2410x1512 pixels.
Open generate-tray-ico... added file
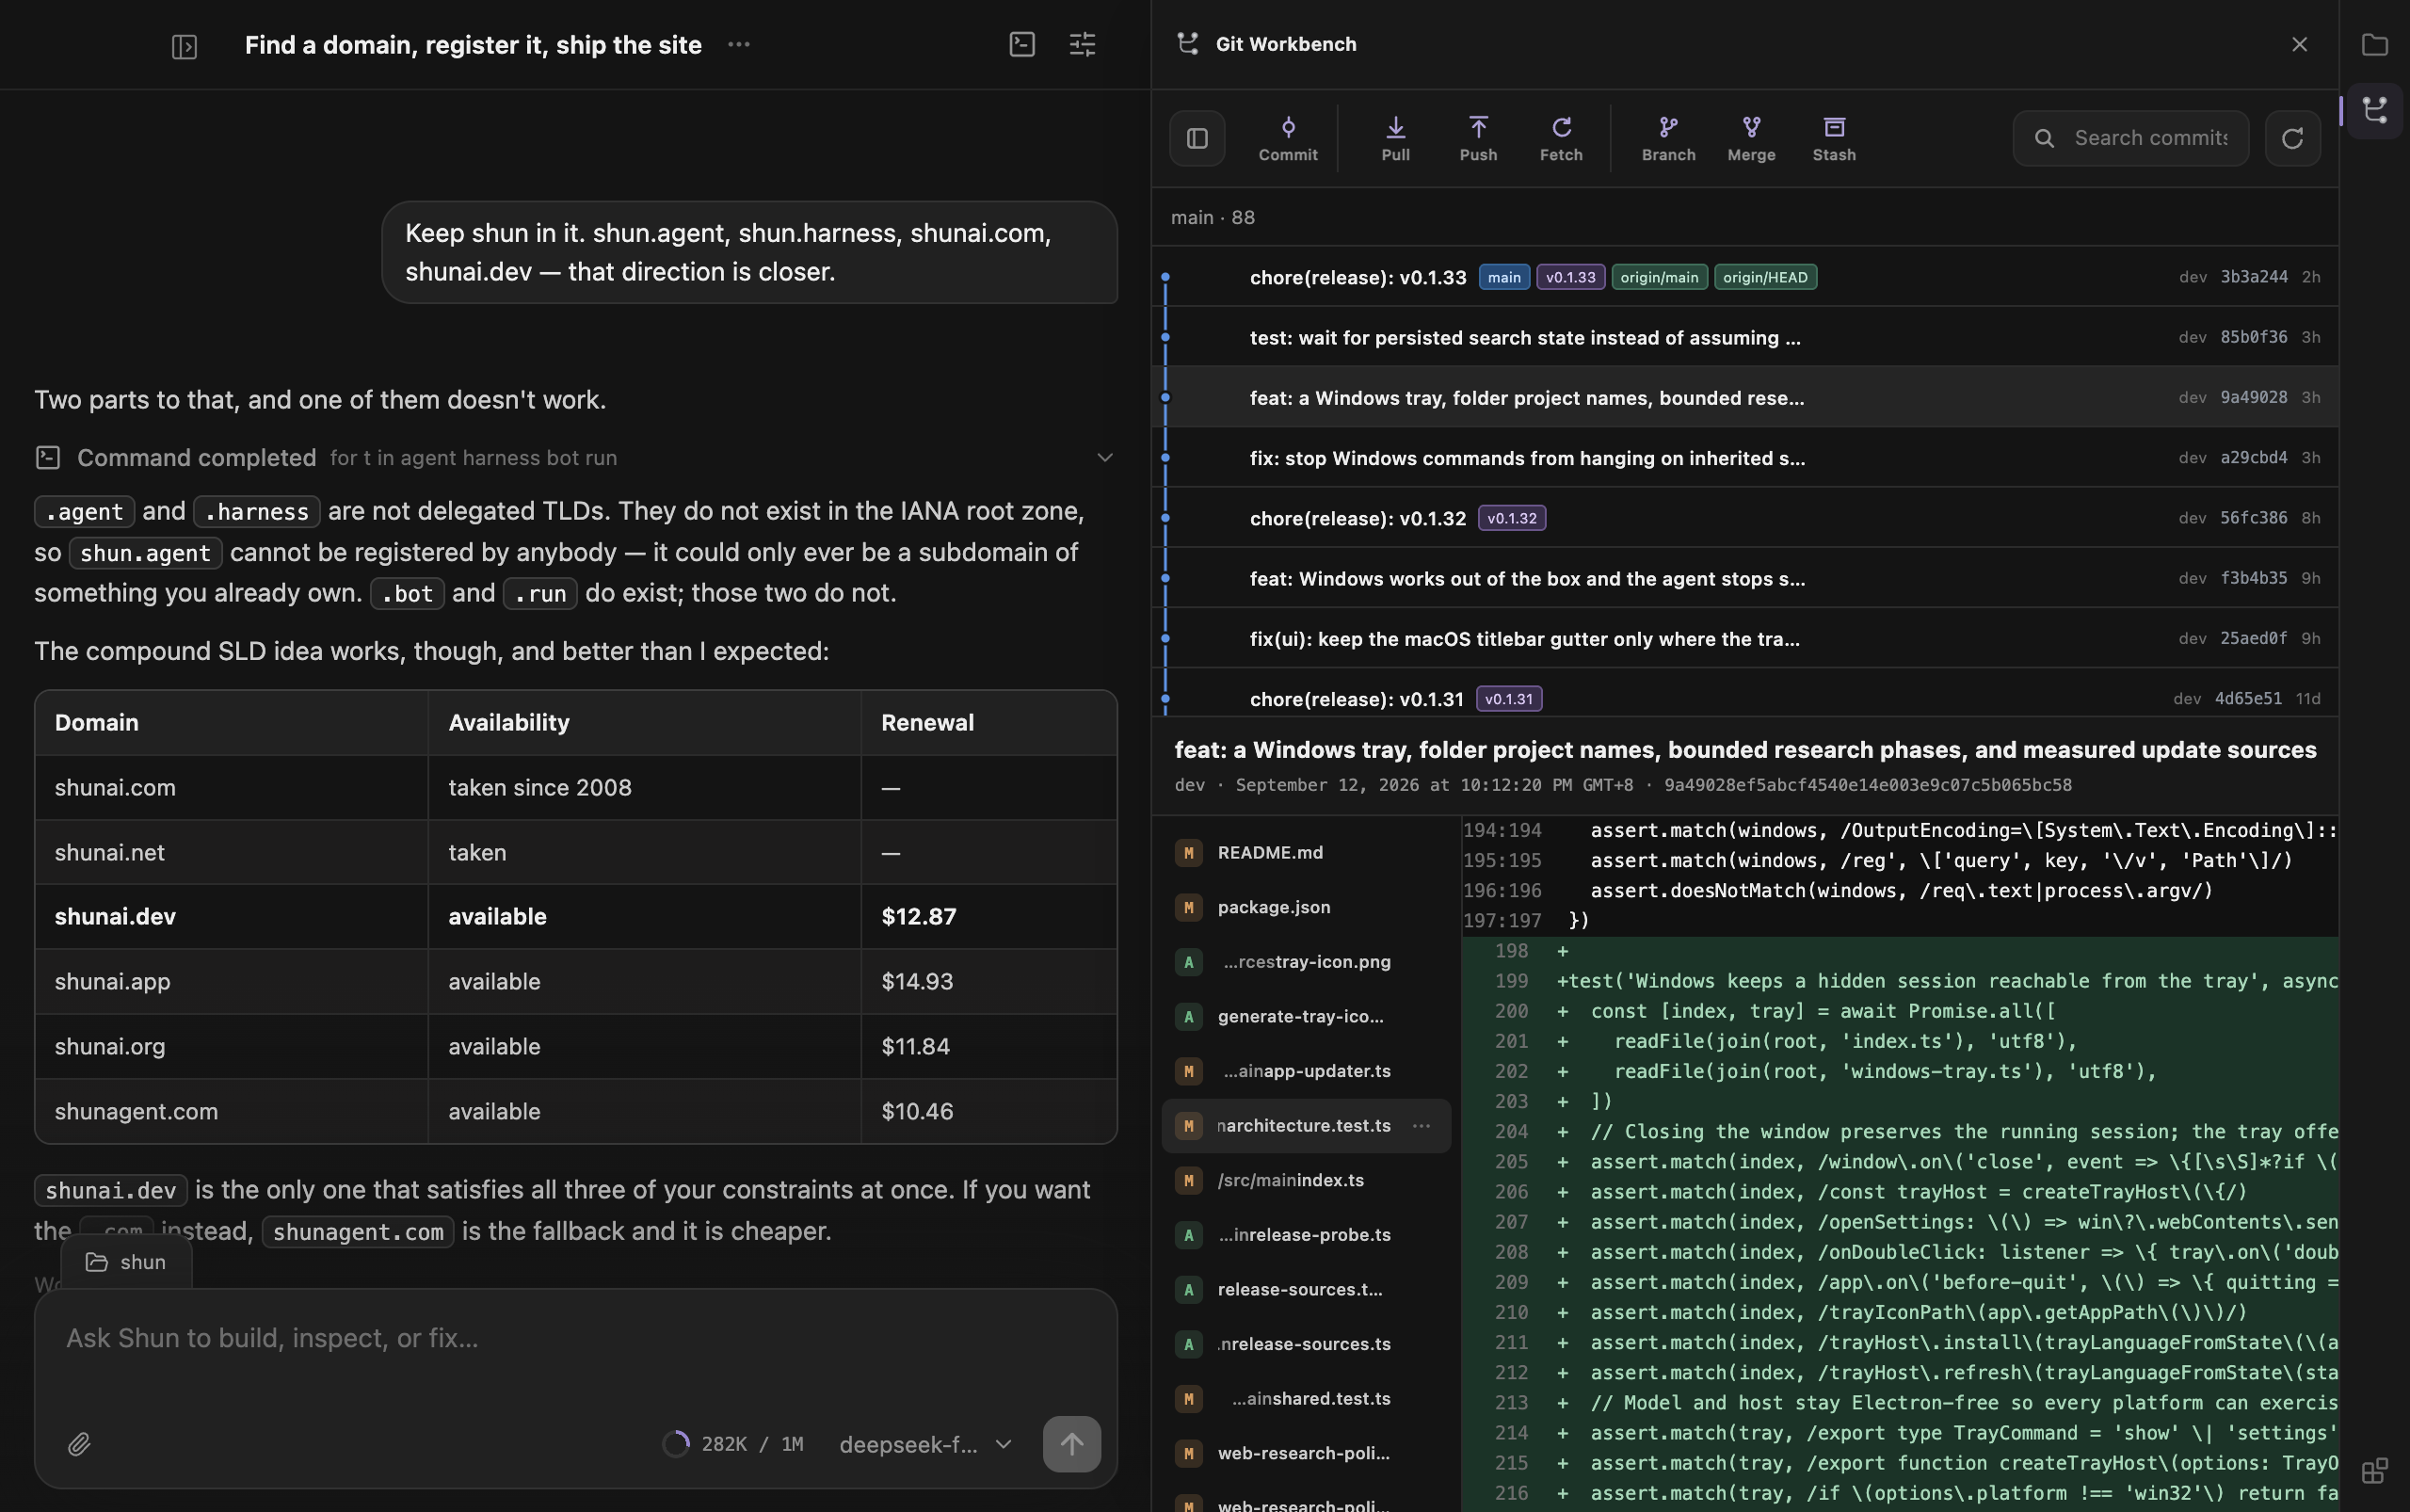pyautogui.click(x=1305, y=1016)
